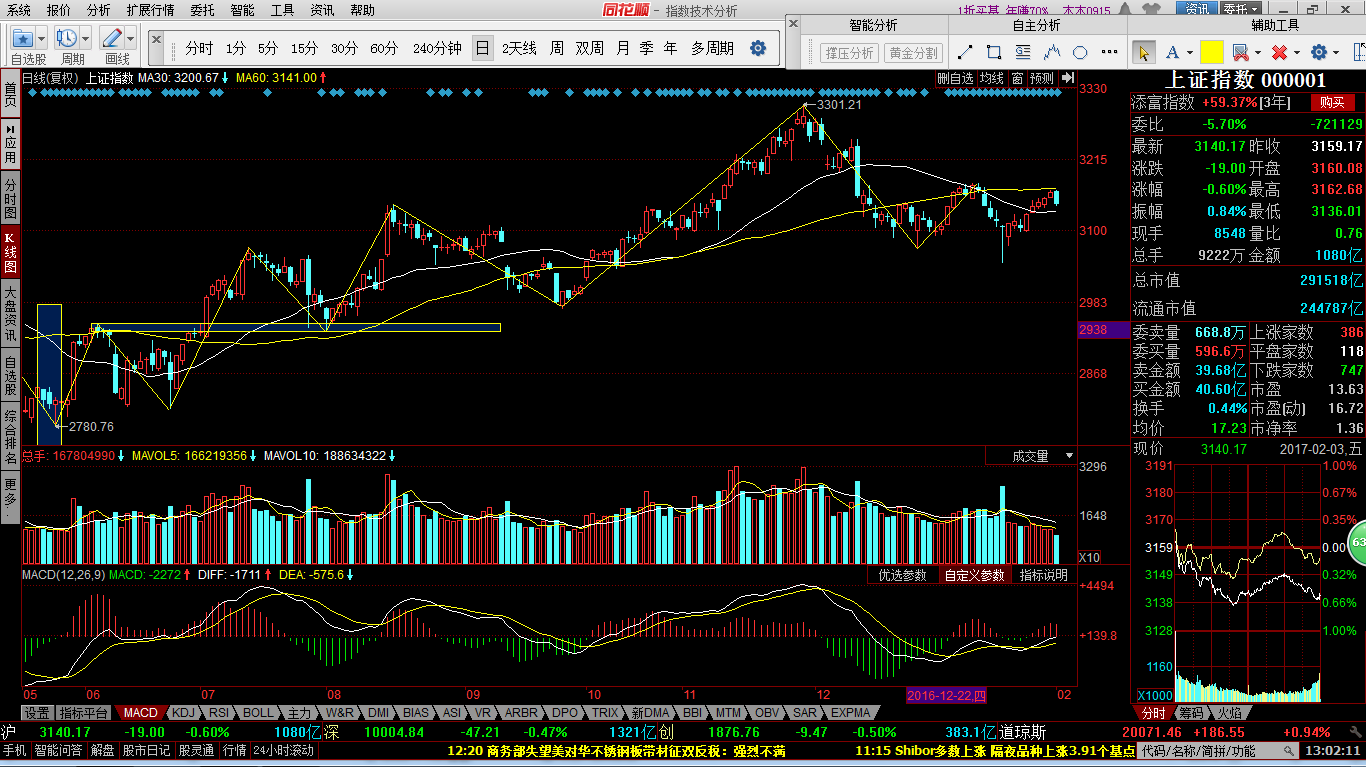Click the 资讯 button at top right
Screen dimensions: 1366x767
pyautogui.click(x=1197, y=9)
